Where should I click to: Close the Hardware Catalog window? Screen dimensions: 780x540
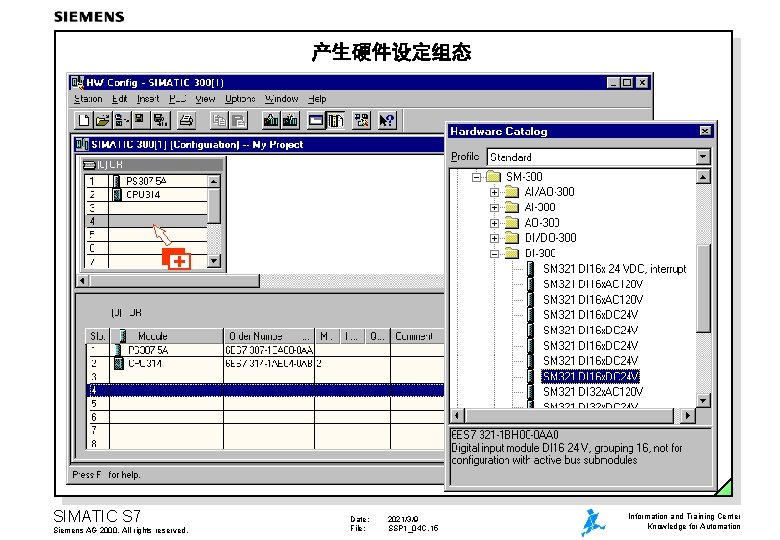coord(704,131)
